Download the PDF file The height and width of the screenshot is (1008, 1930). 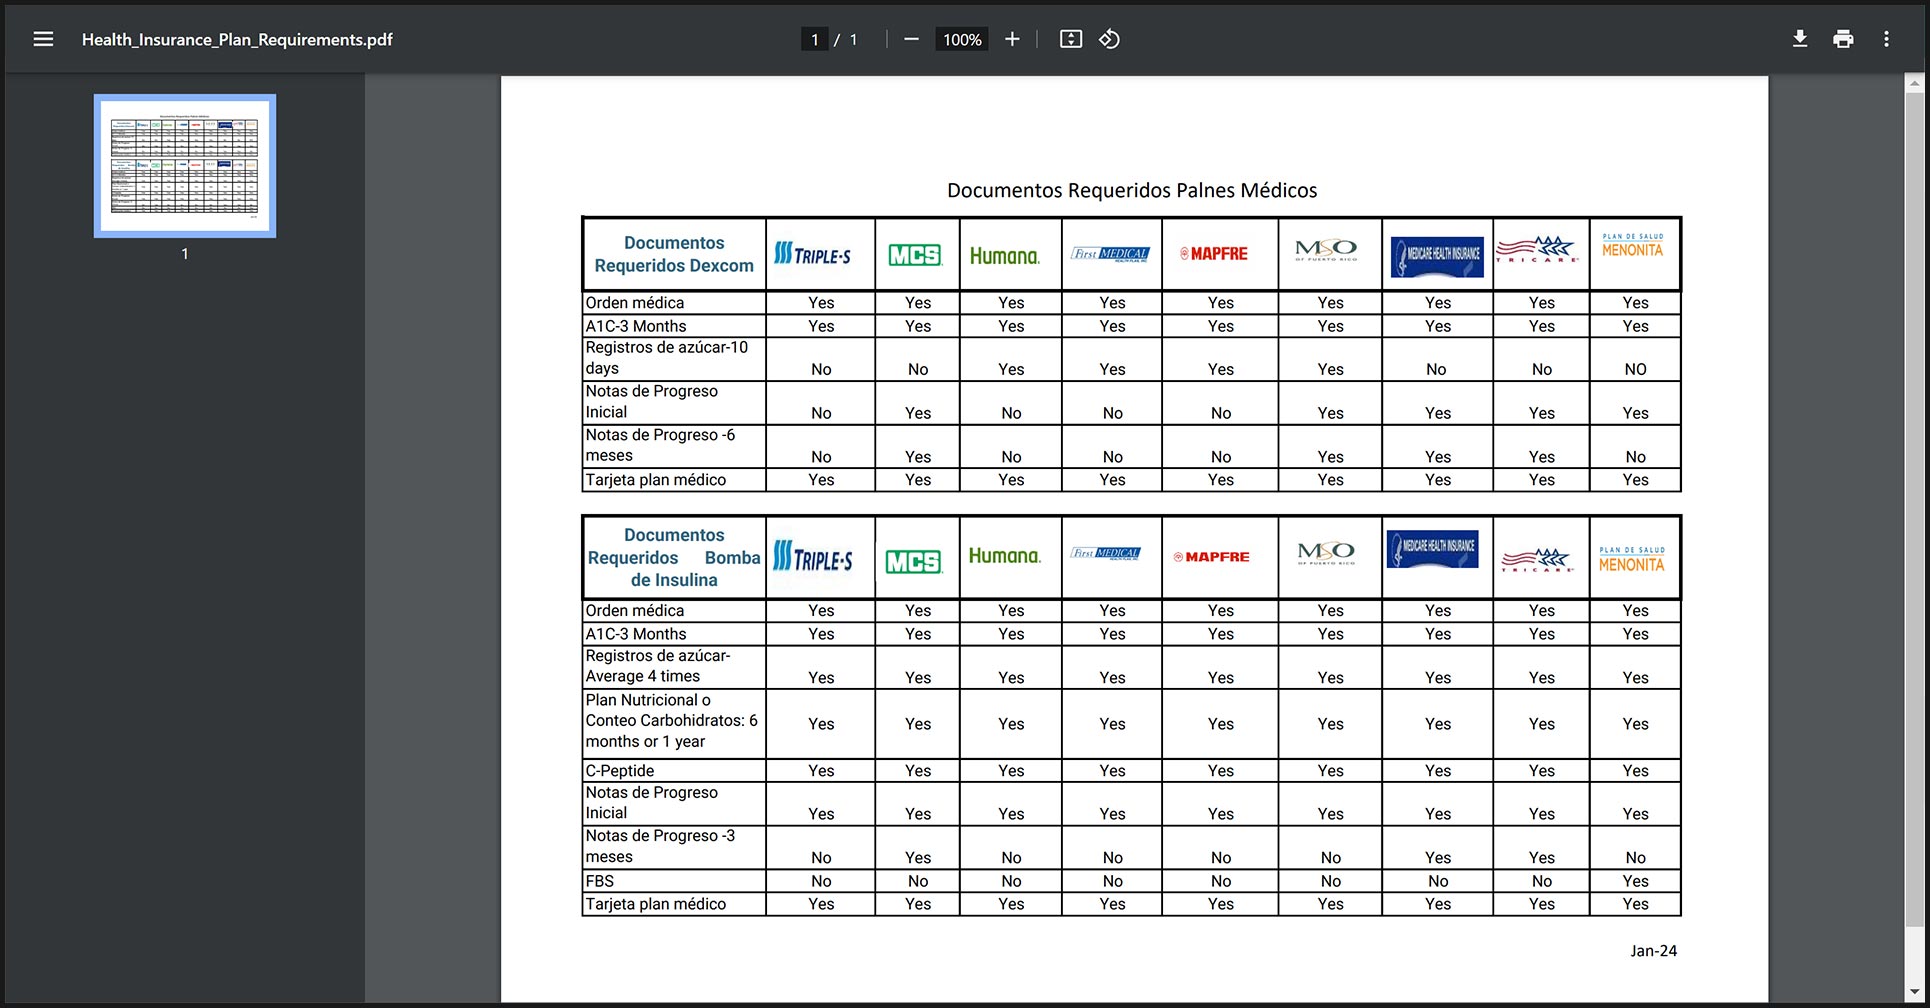[1799, 39]
